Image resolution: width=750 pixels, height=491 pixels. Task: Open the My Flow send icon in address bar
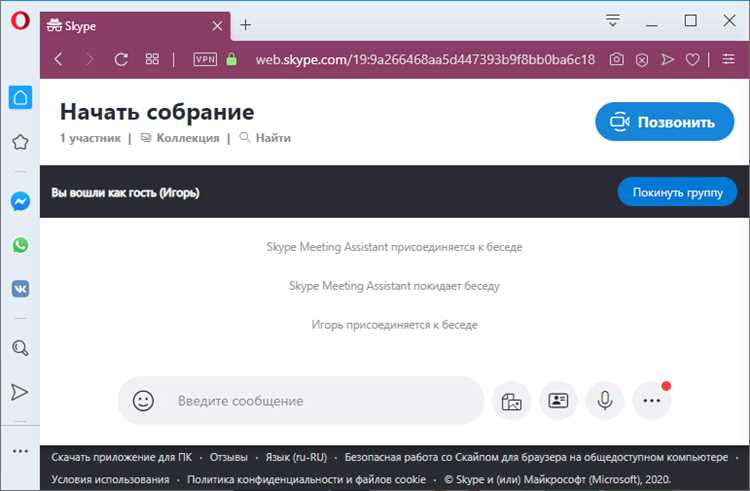[x=667, y=59]
